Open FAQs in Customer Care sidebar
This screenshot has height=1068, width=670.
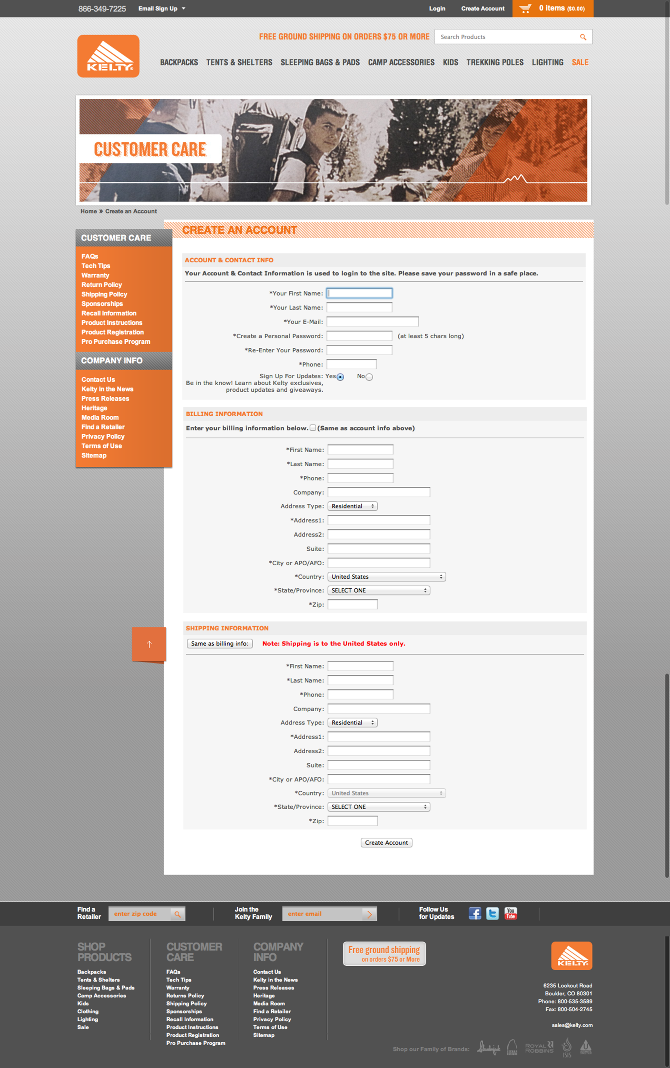coord(90,256)
